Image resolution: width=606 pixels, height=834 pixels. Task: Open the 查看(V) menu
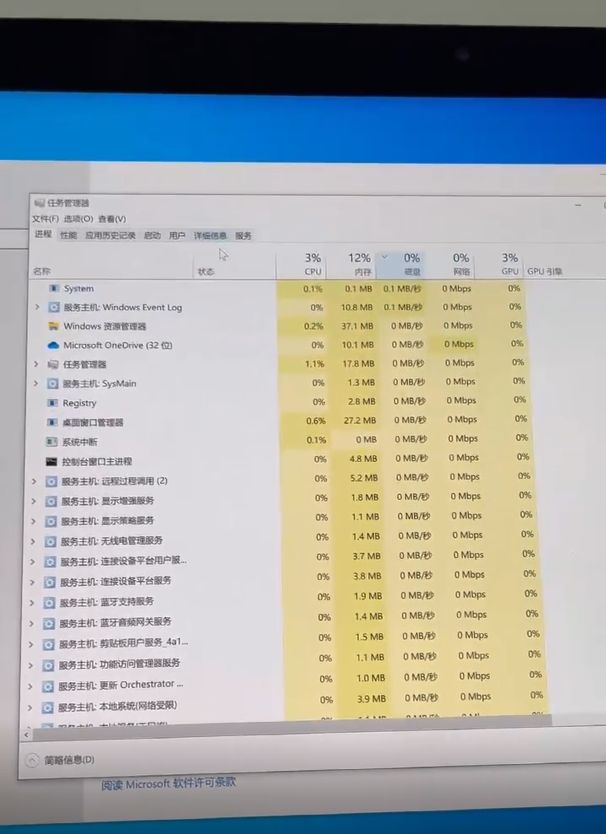coord(112,219)
